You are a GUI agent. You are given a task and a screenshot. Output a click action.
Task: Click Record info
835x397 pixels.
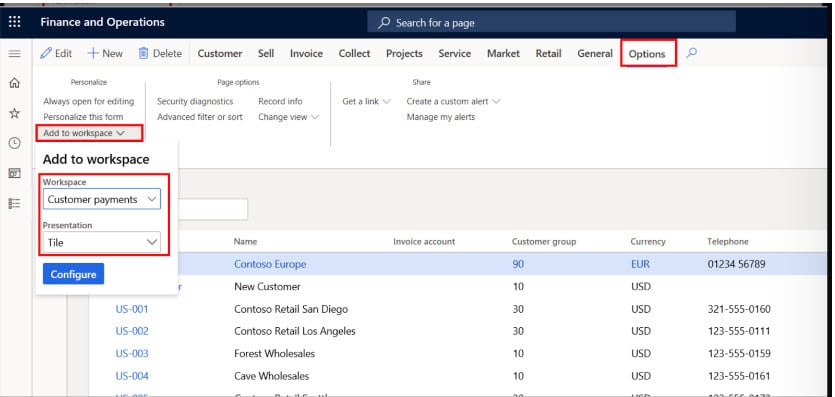(280, 101)
